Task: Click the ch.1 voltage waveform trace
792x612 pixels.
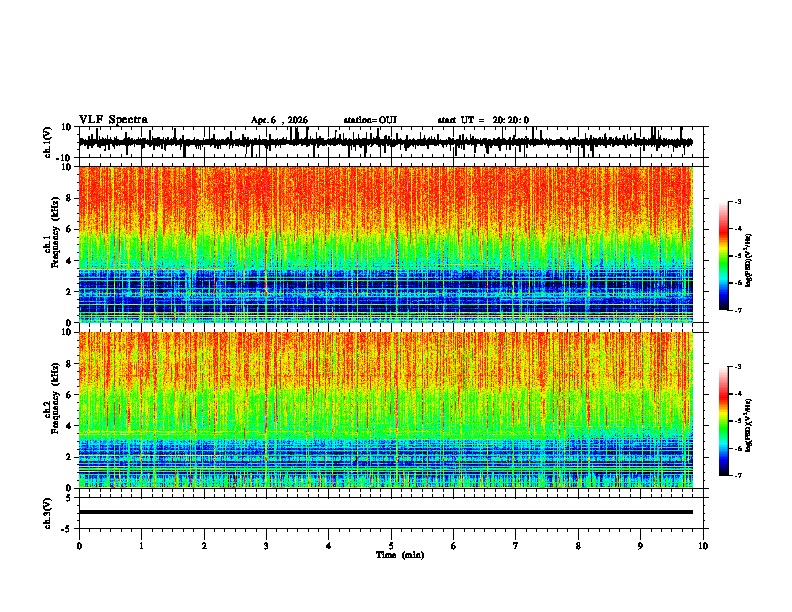Action: (x=385, y=142)
